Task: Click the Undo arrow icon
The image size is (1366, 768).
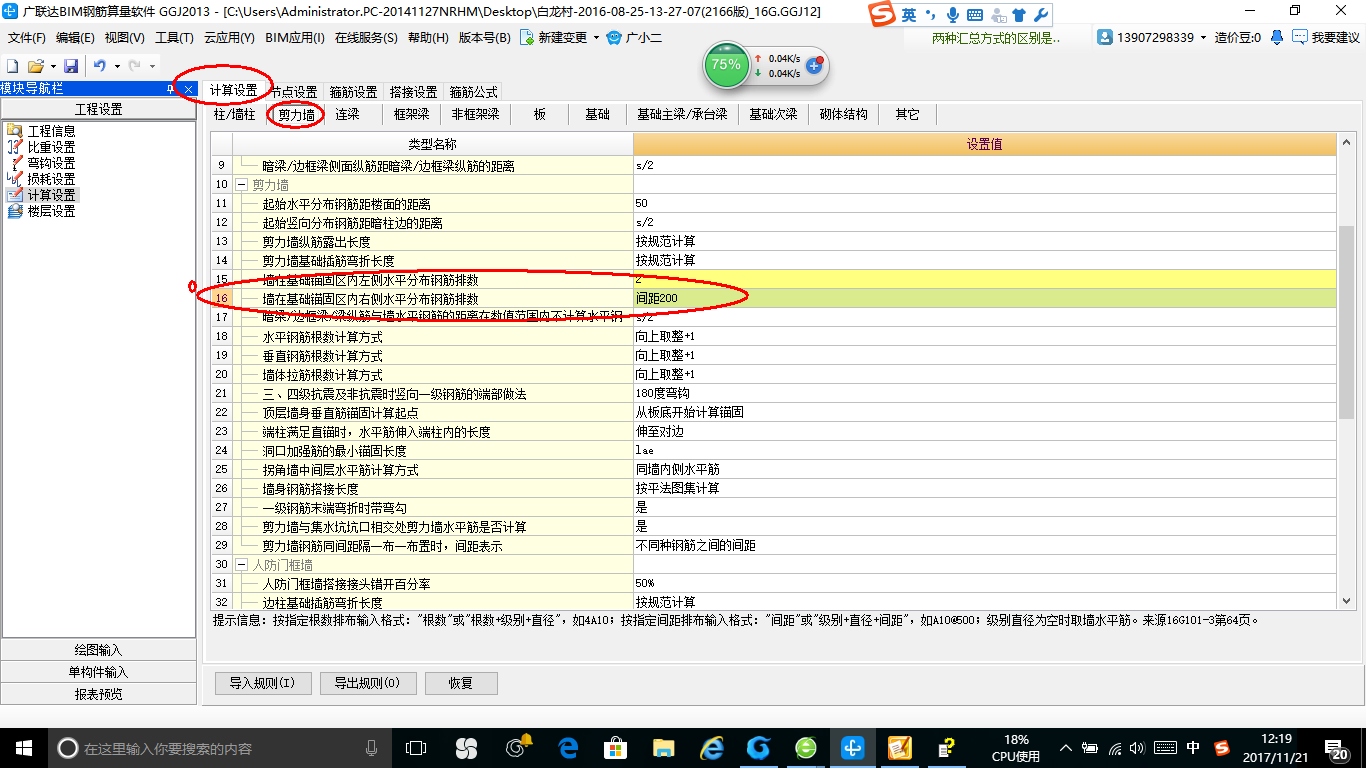Action: coord(99,65)
